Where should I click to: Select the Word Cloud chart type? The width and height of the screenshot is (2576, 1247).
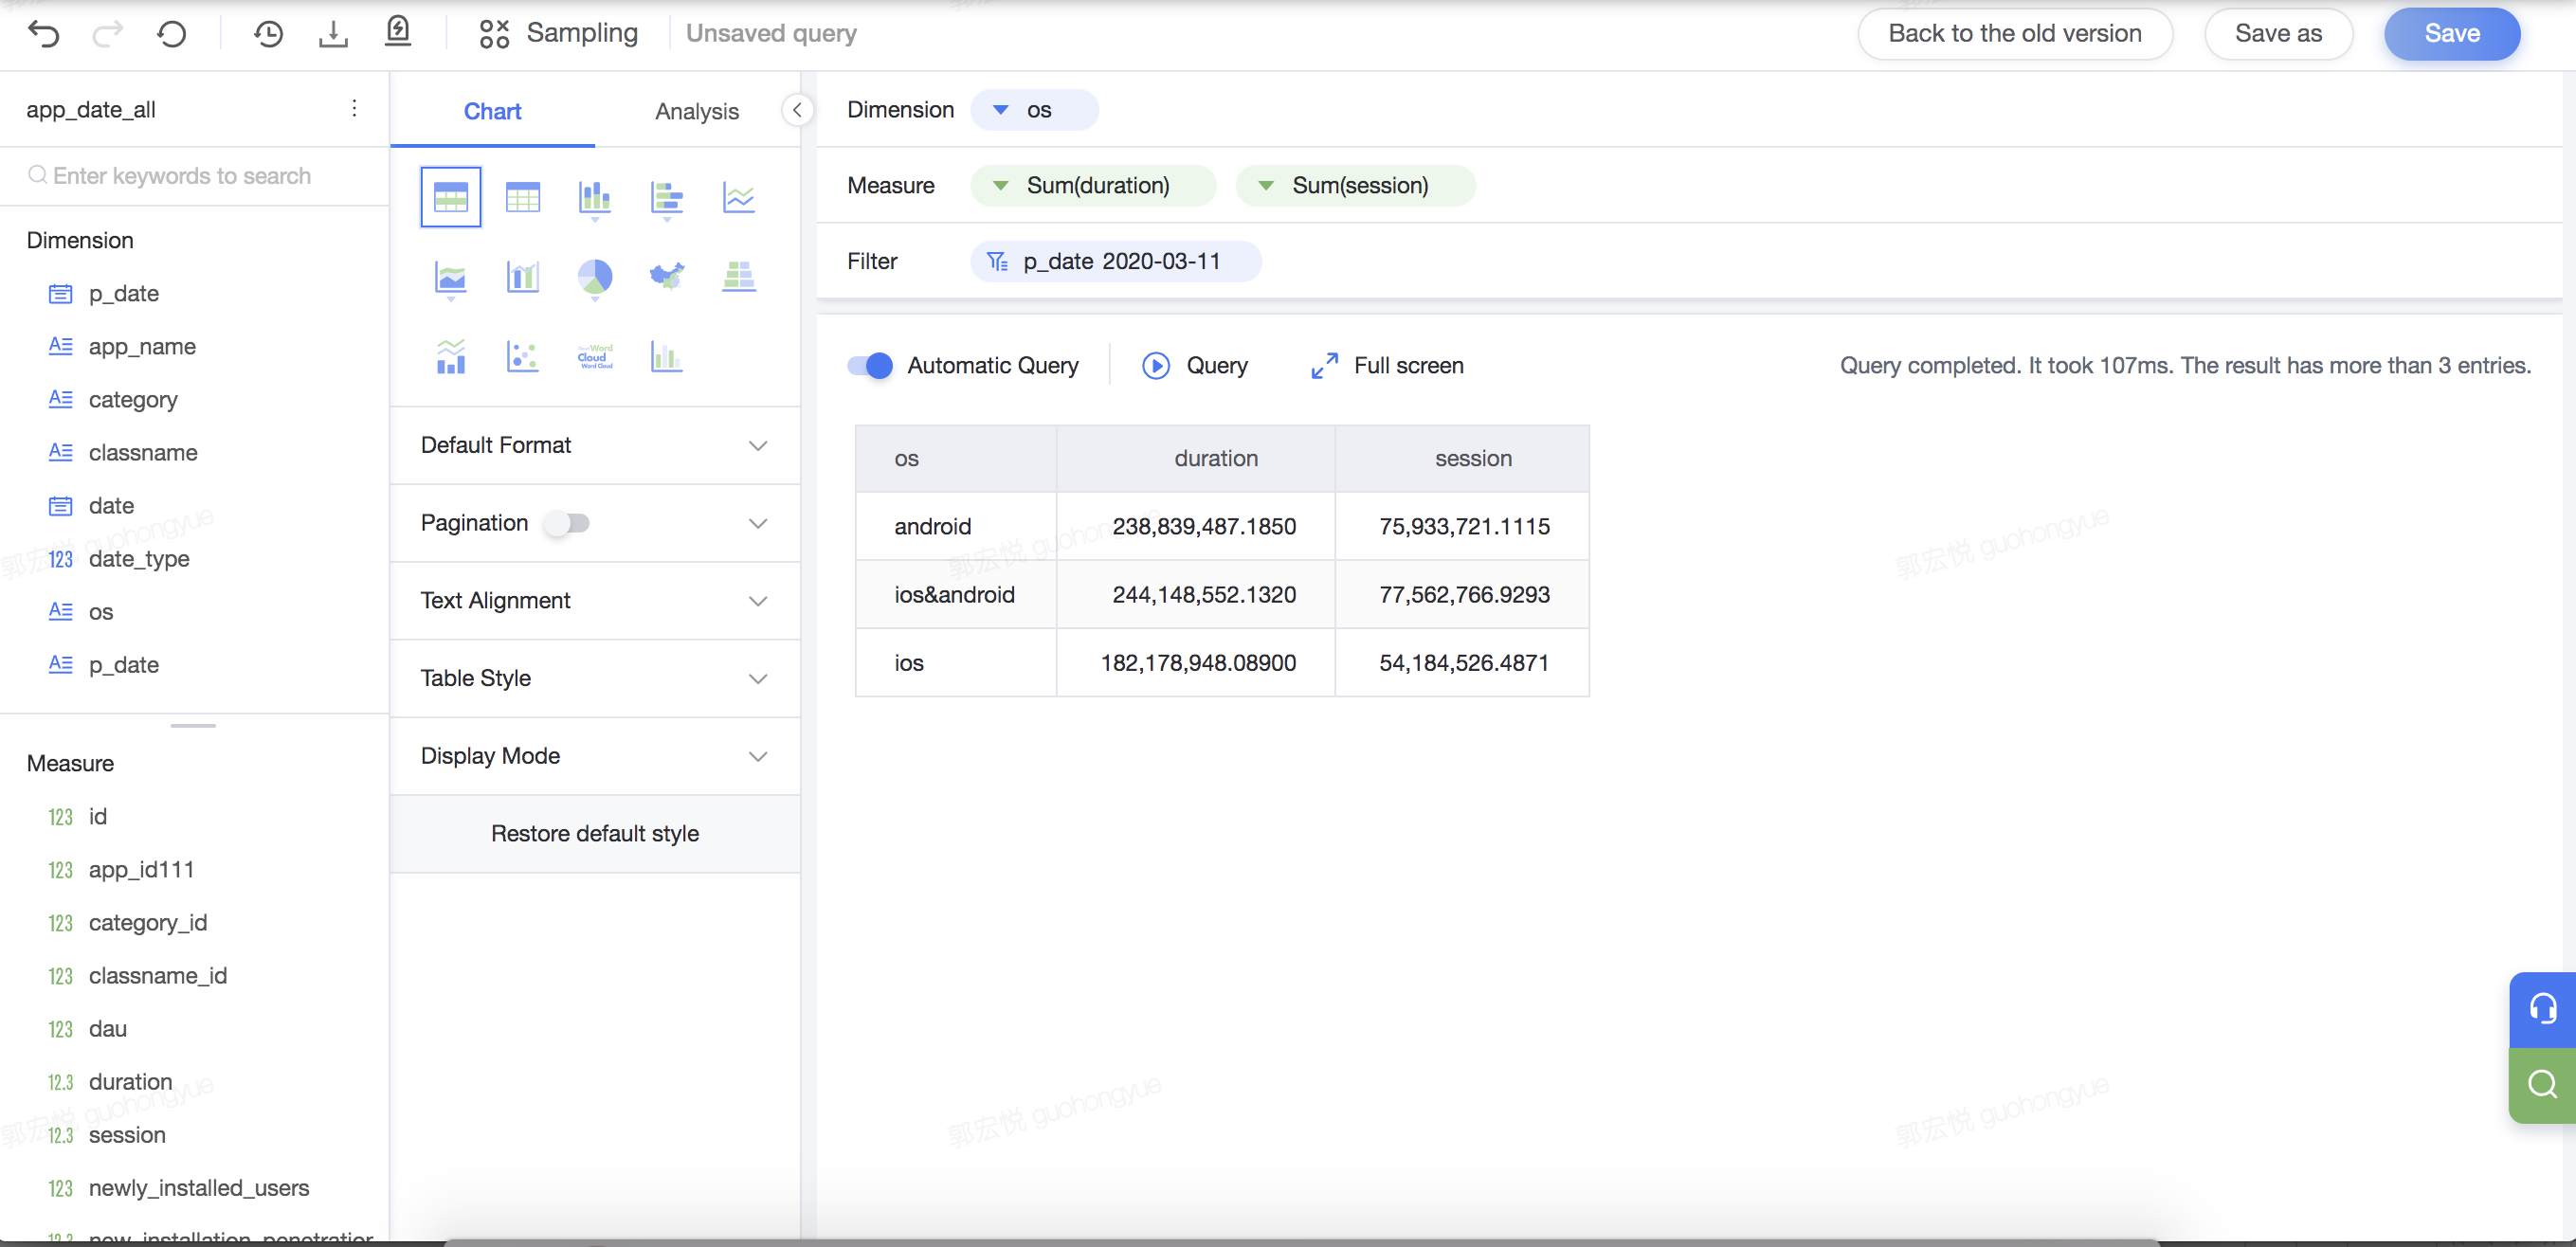pos(595,356)
